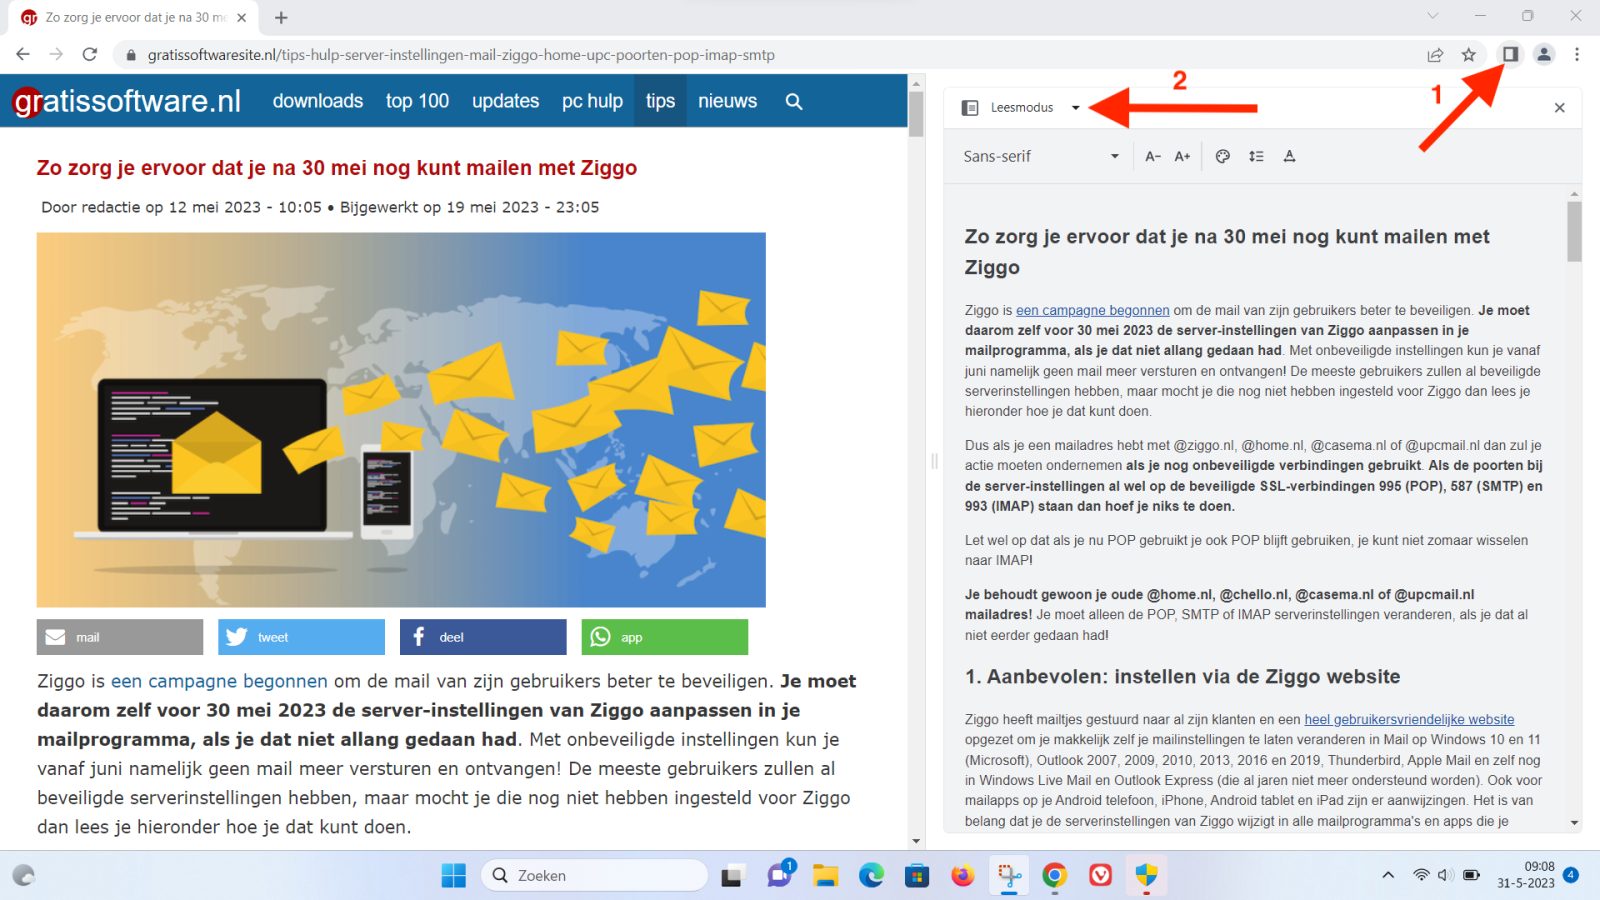
Task: Close the reading mode side panel
Action: [x=1559, y=108]
